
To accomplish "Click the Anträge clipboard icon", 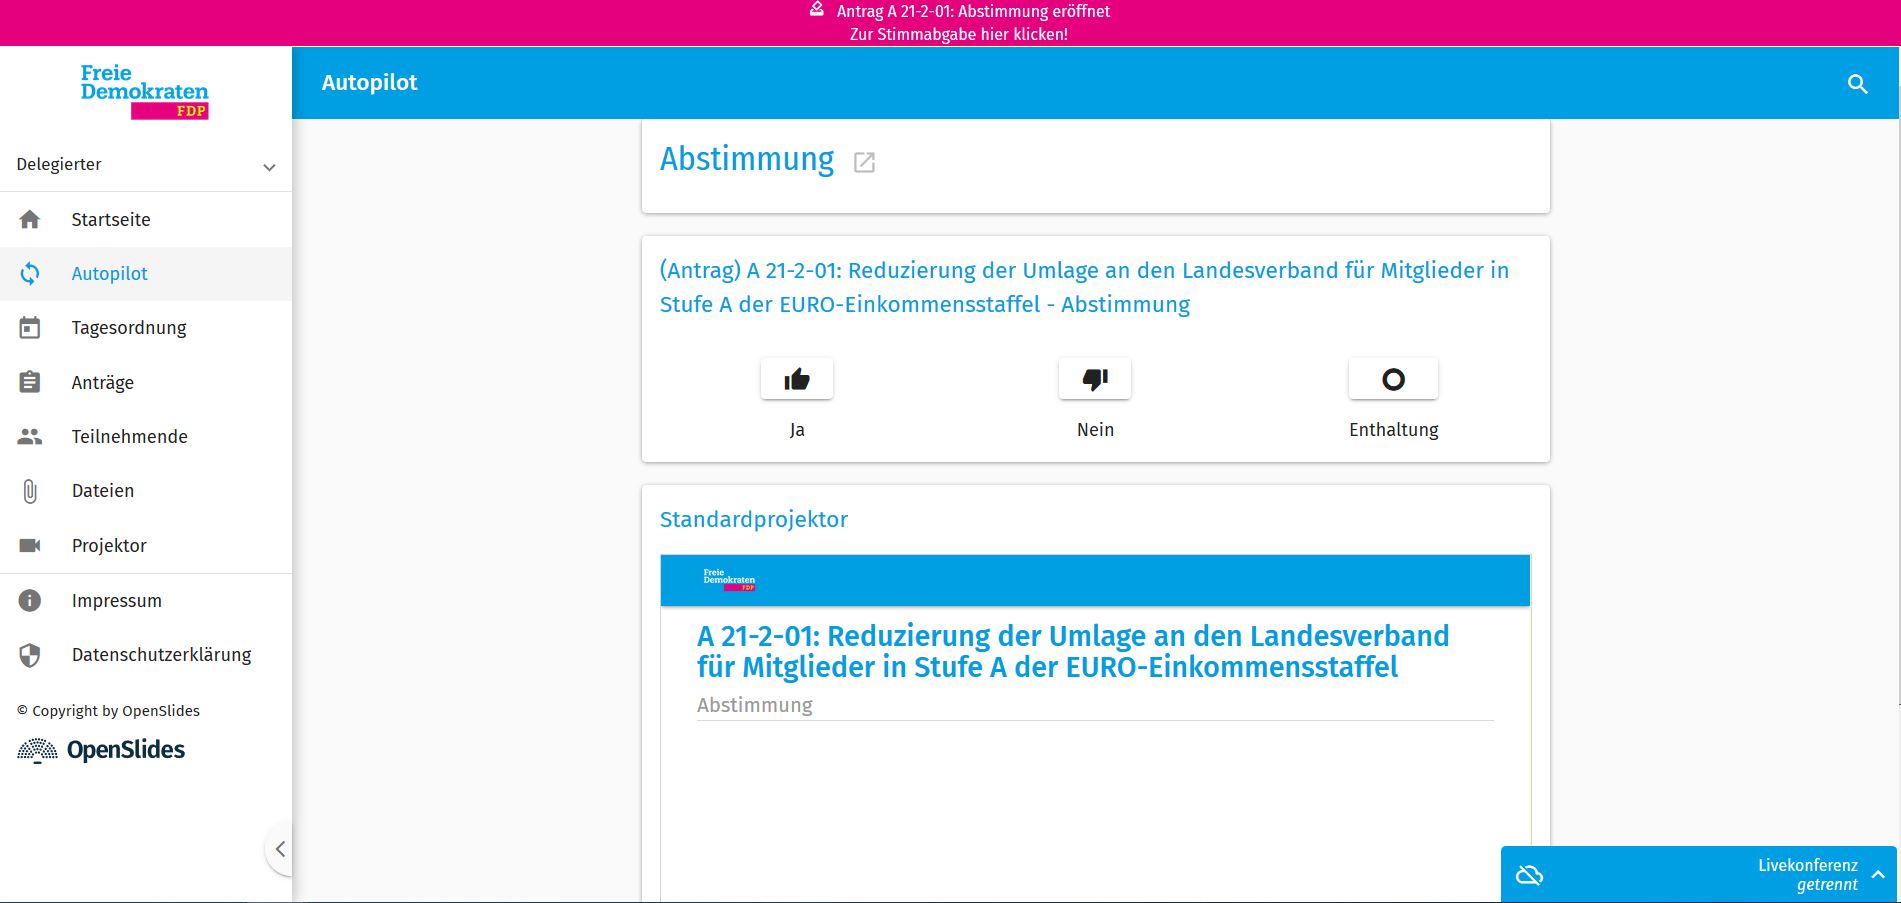I will coord(30,382).
